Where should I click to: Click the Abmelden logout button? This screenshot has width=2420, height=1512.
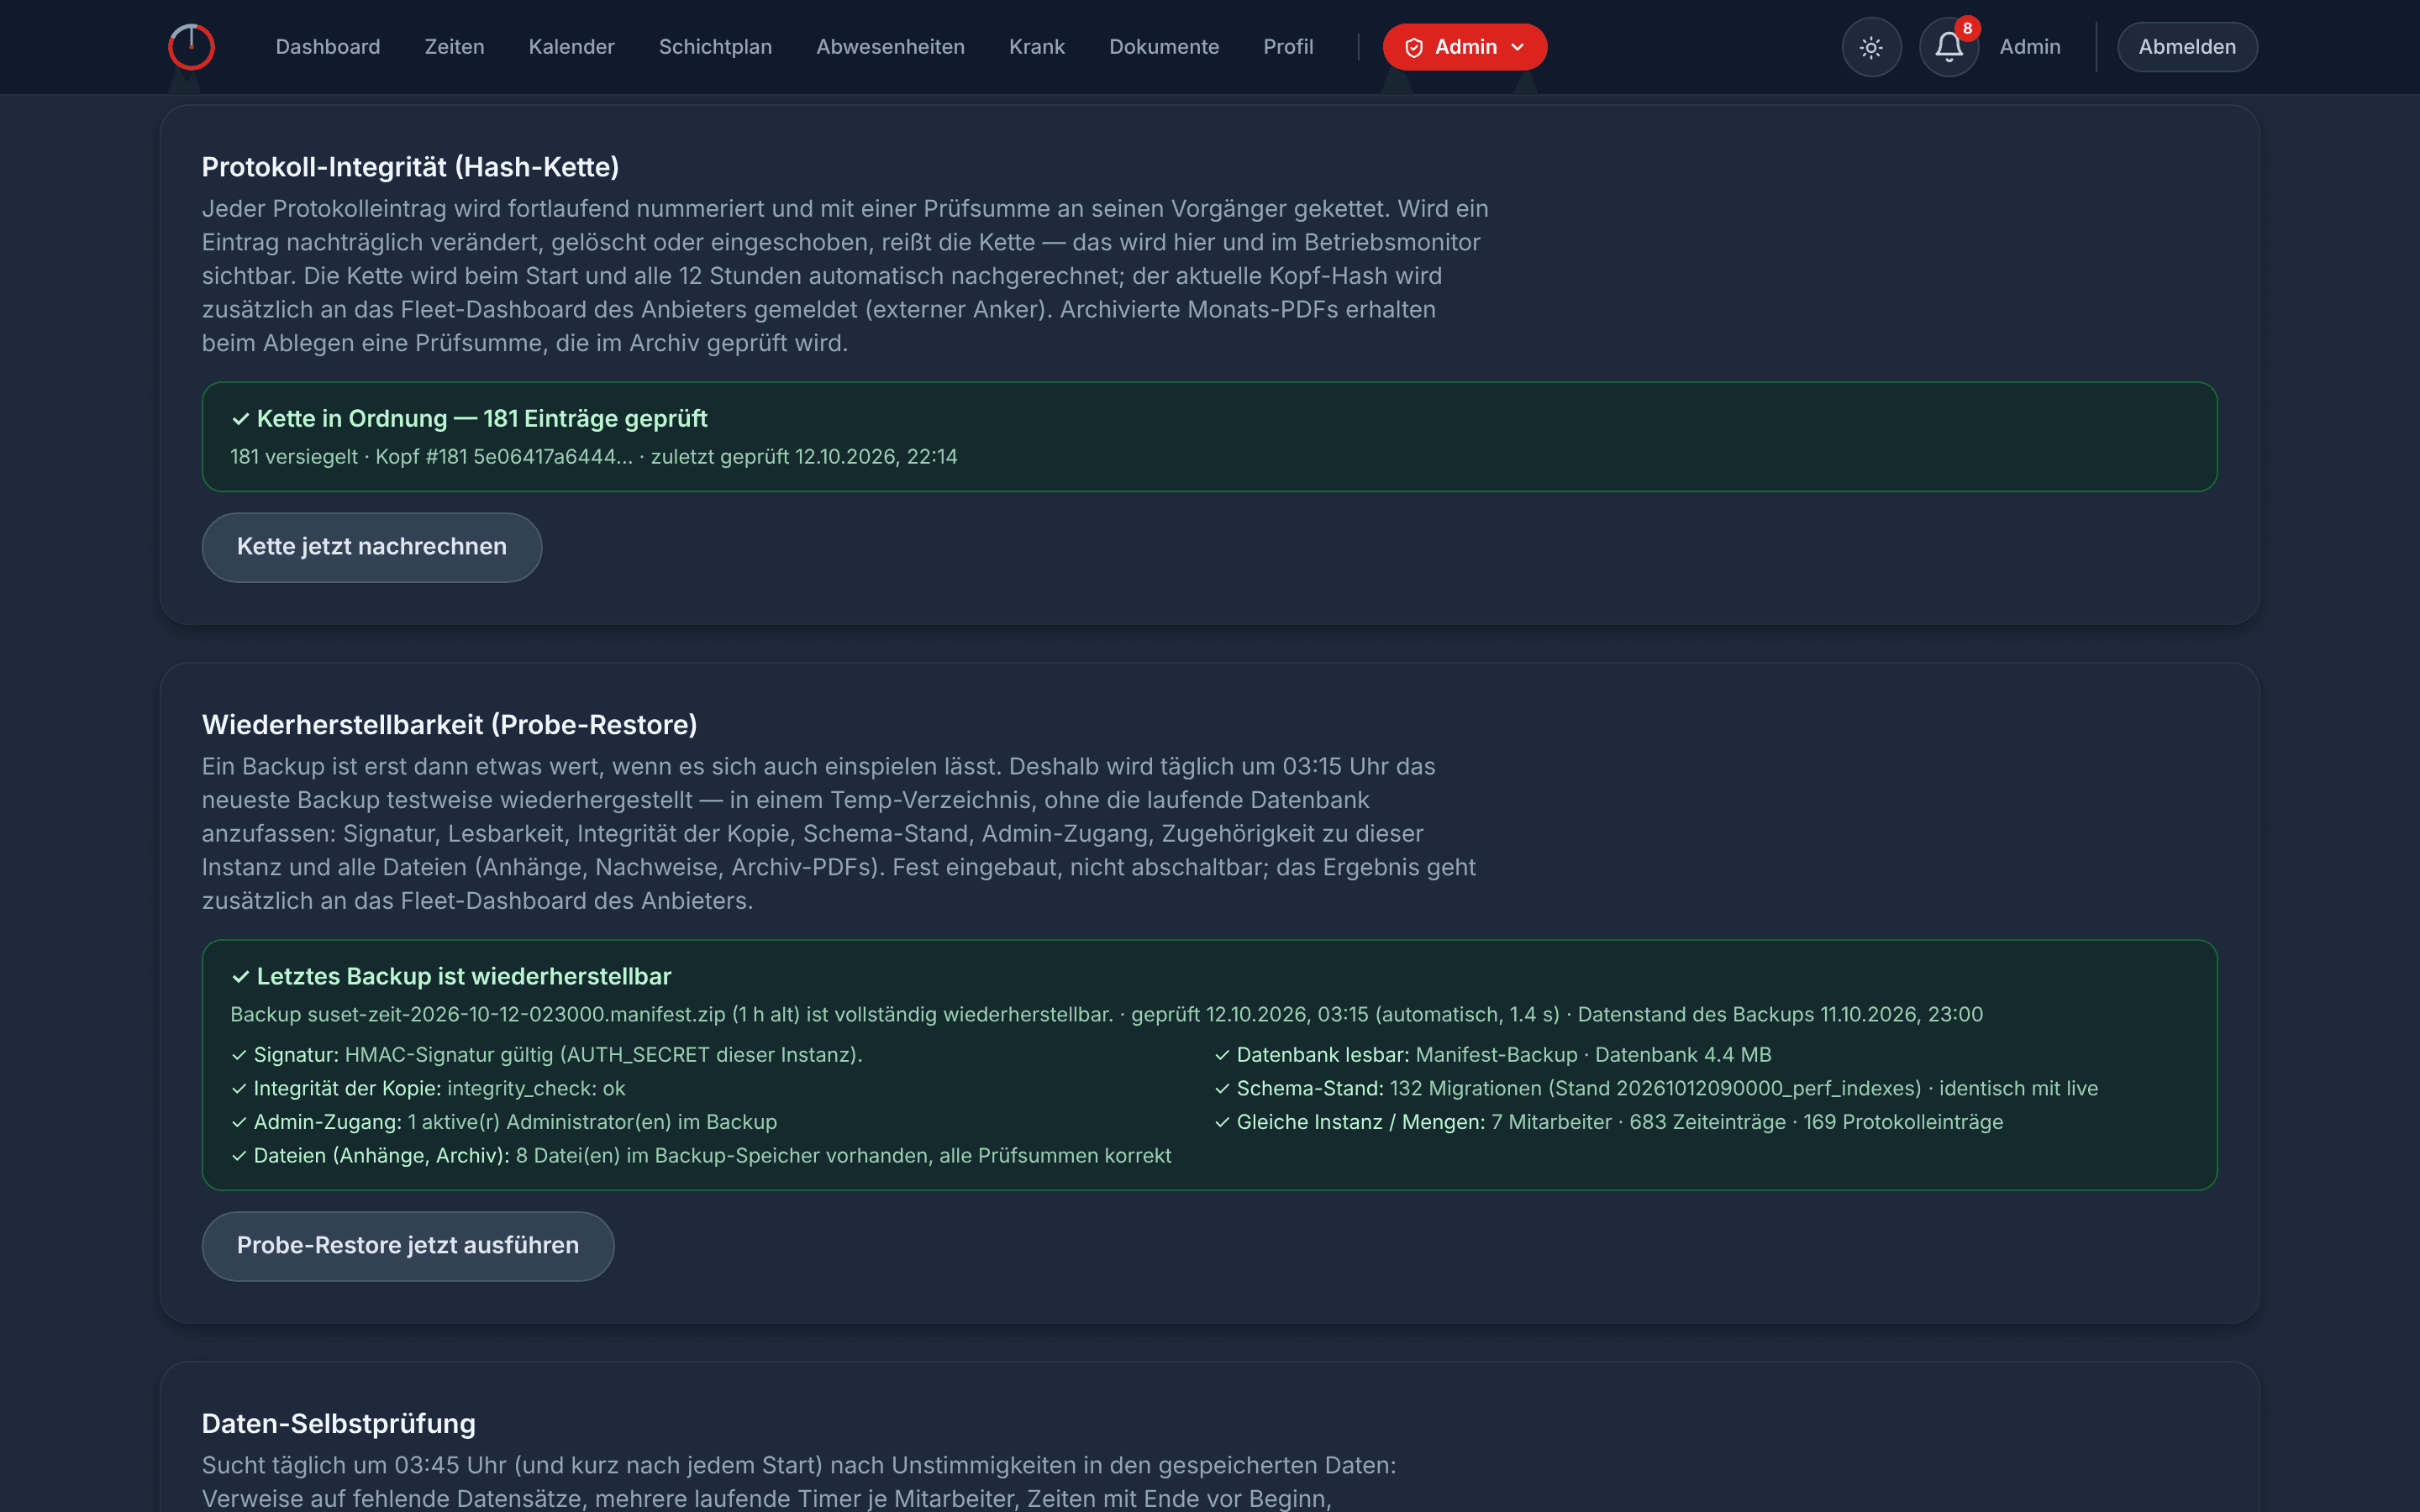pyautogui.click(x=2187, y=47)
